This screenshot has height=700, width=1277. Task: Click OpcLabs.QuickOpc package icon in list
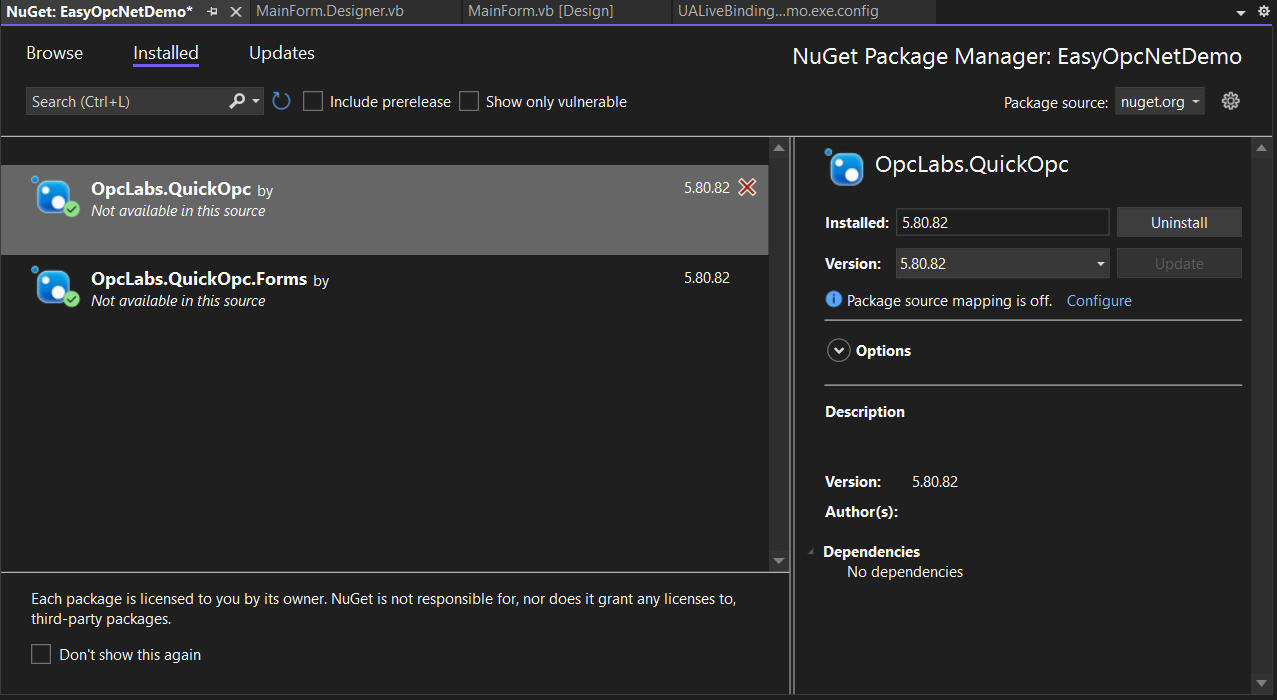(x=55, y=196)
